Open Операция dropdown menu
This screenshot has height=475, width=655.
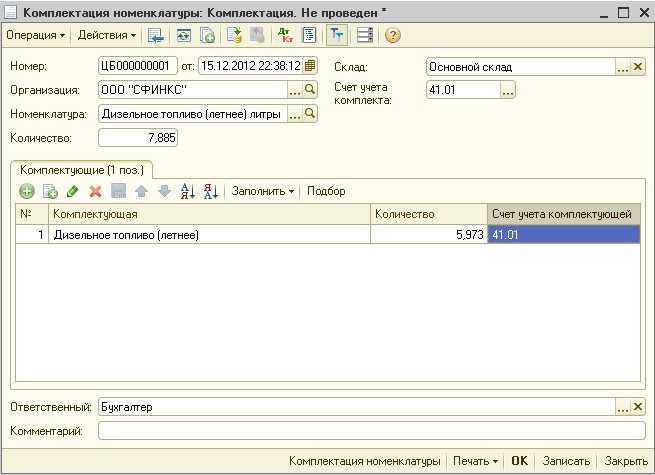36,36
